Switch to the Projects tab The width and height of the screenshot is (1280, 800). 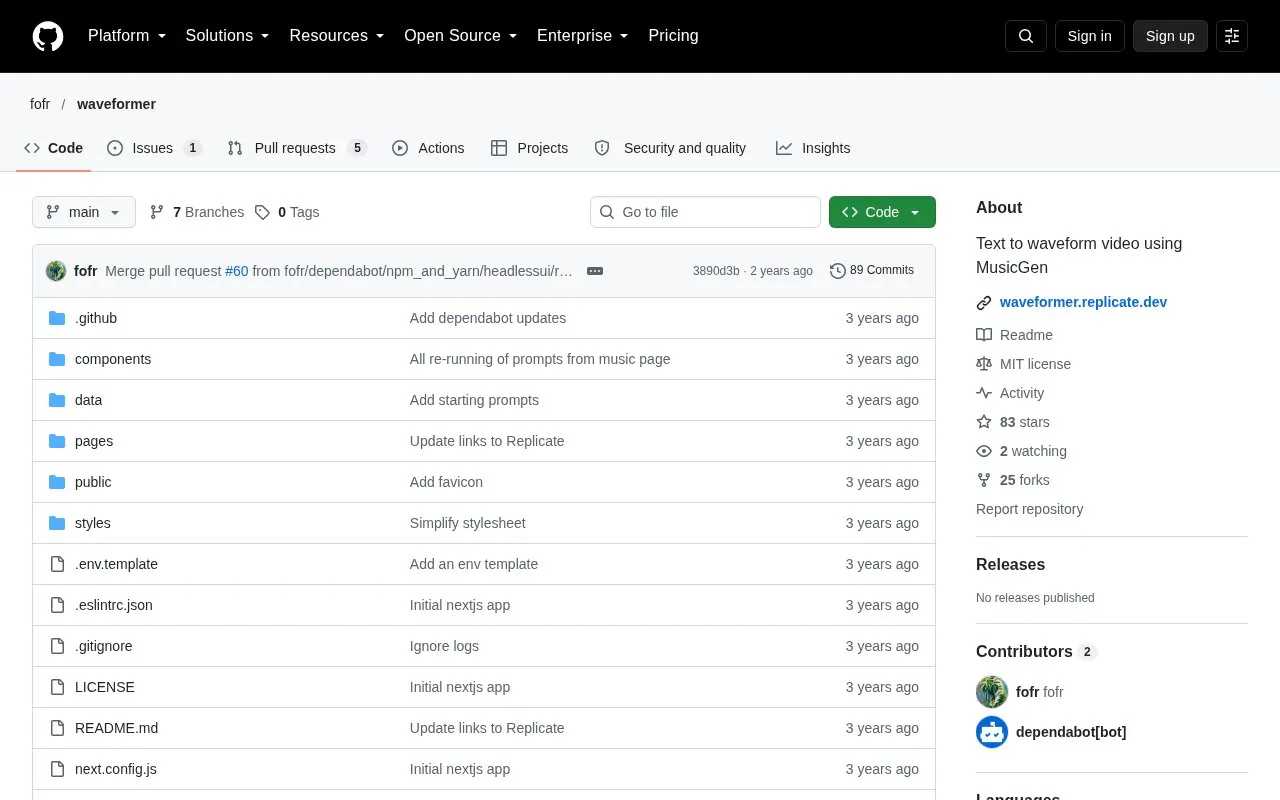point(530,148)
